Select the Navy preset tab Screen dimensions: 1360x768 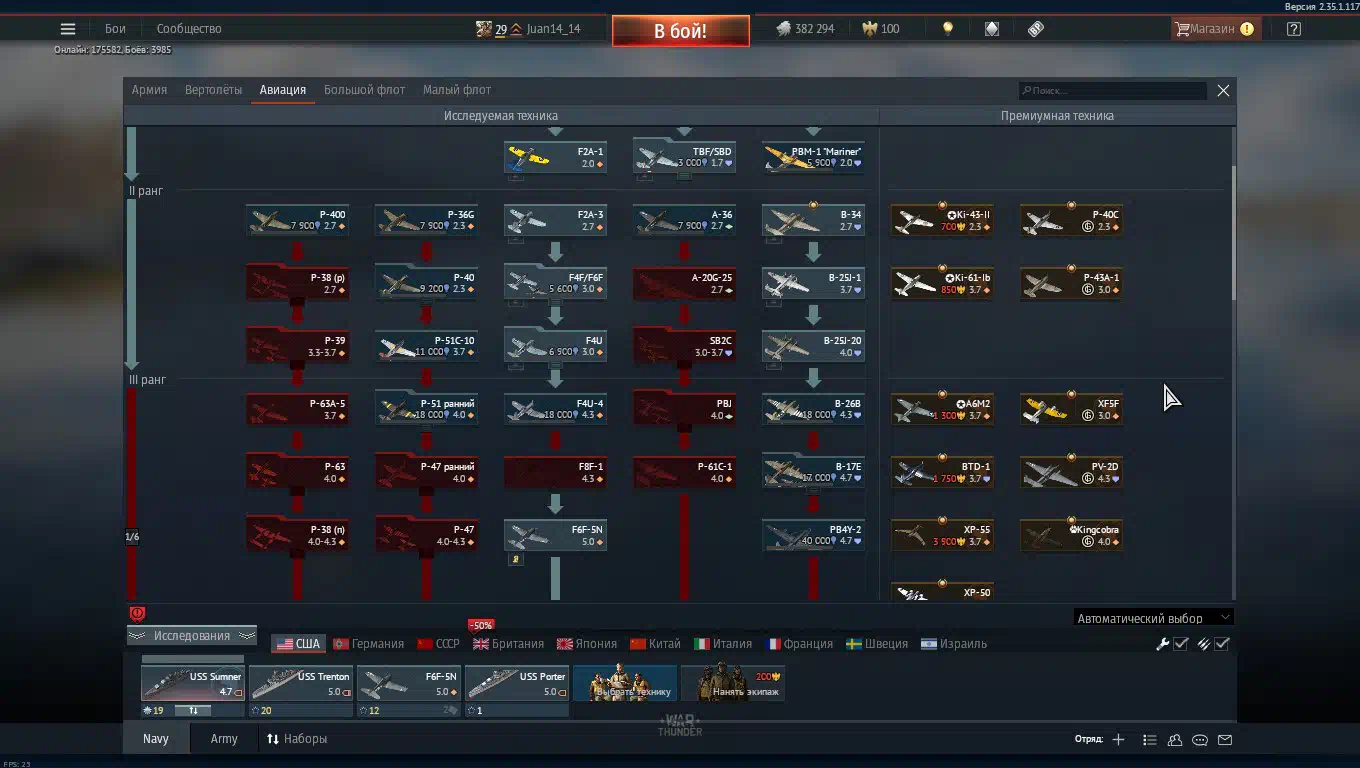tap(156, 739)
